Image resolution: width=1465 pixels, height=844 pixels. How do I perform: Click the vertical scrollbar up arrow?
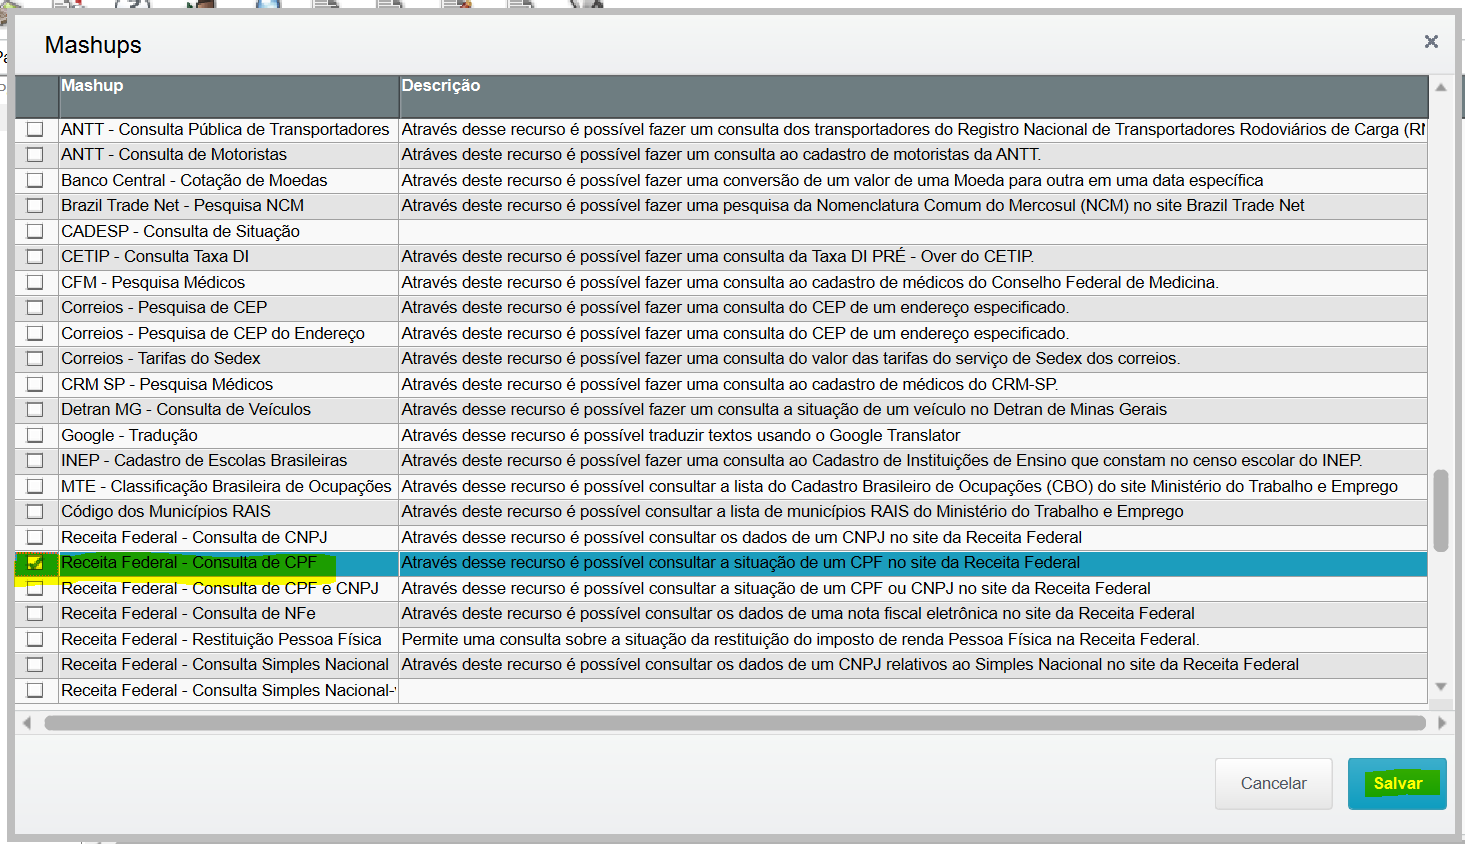click(1441, 88)
